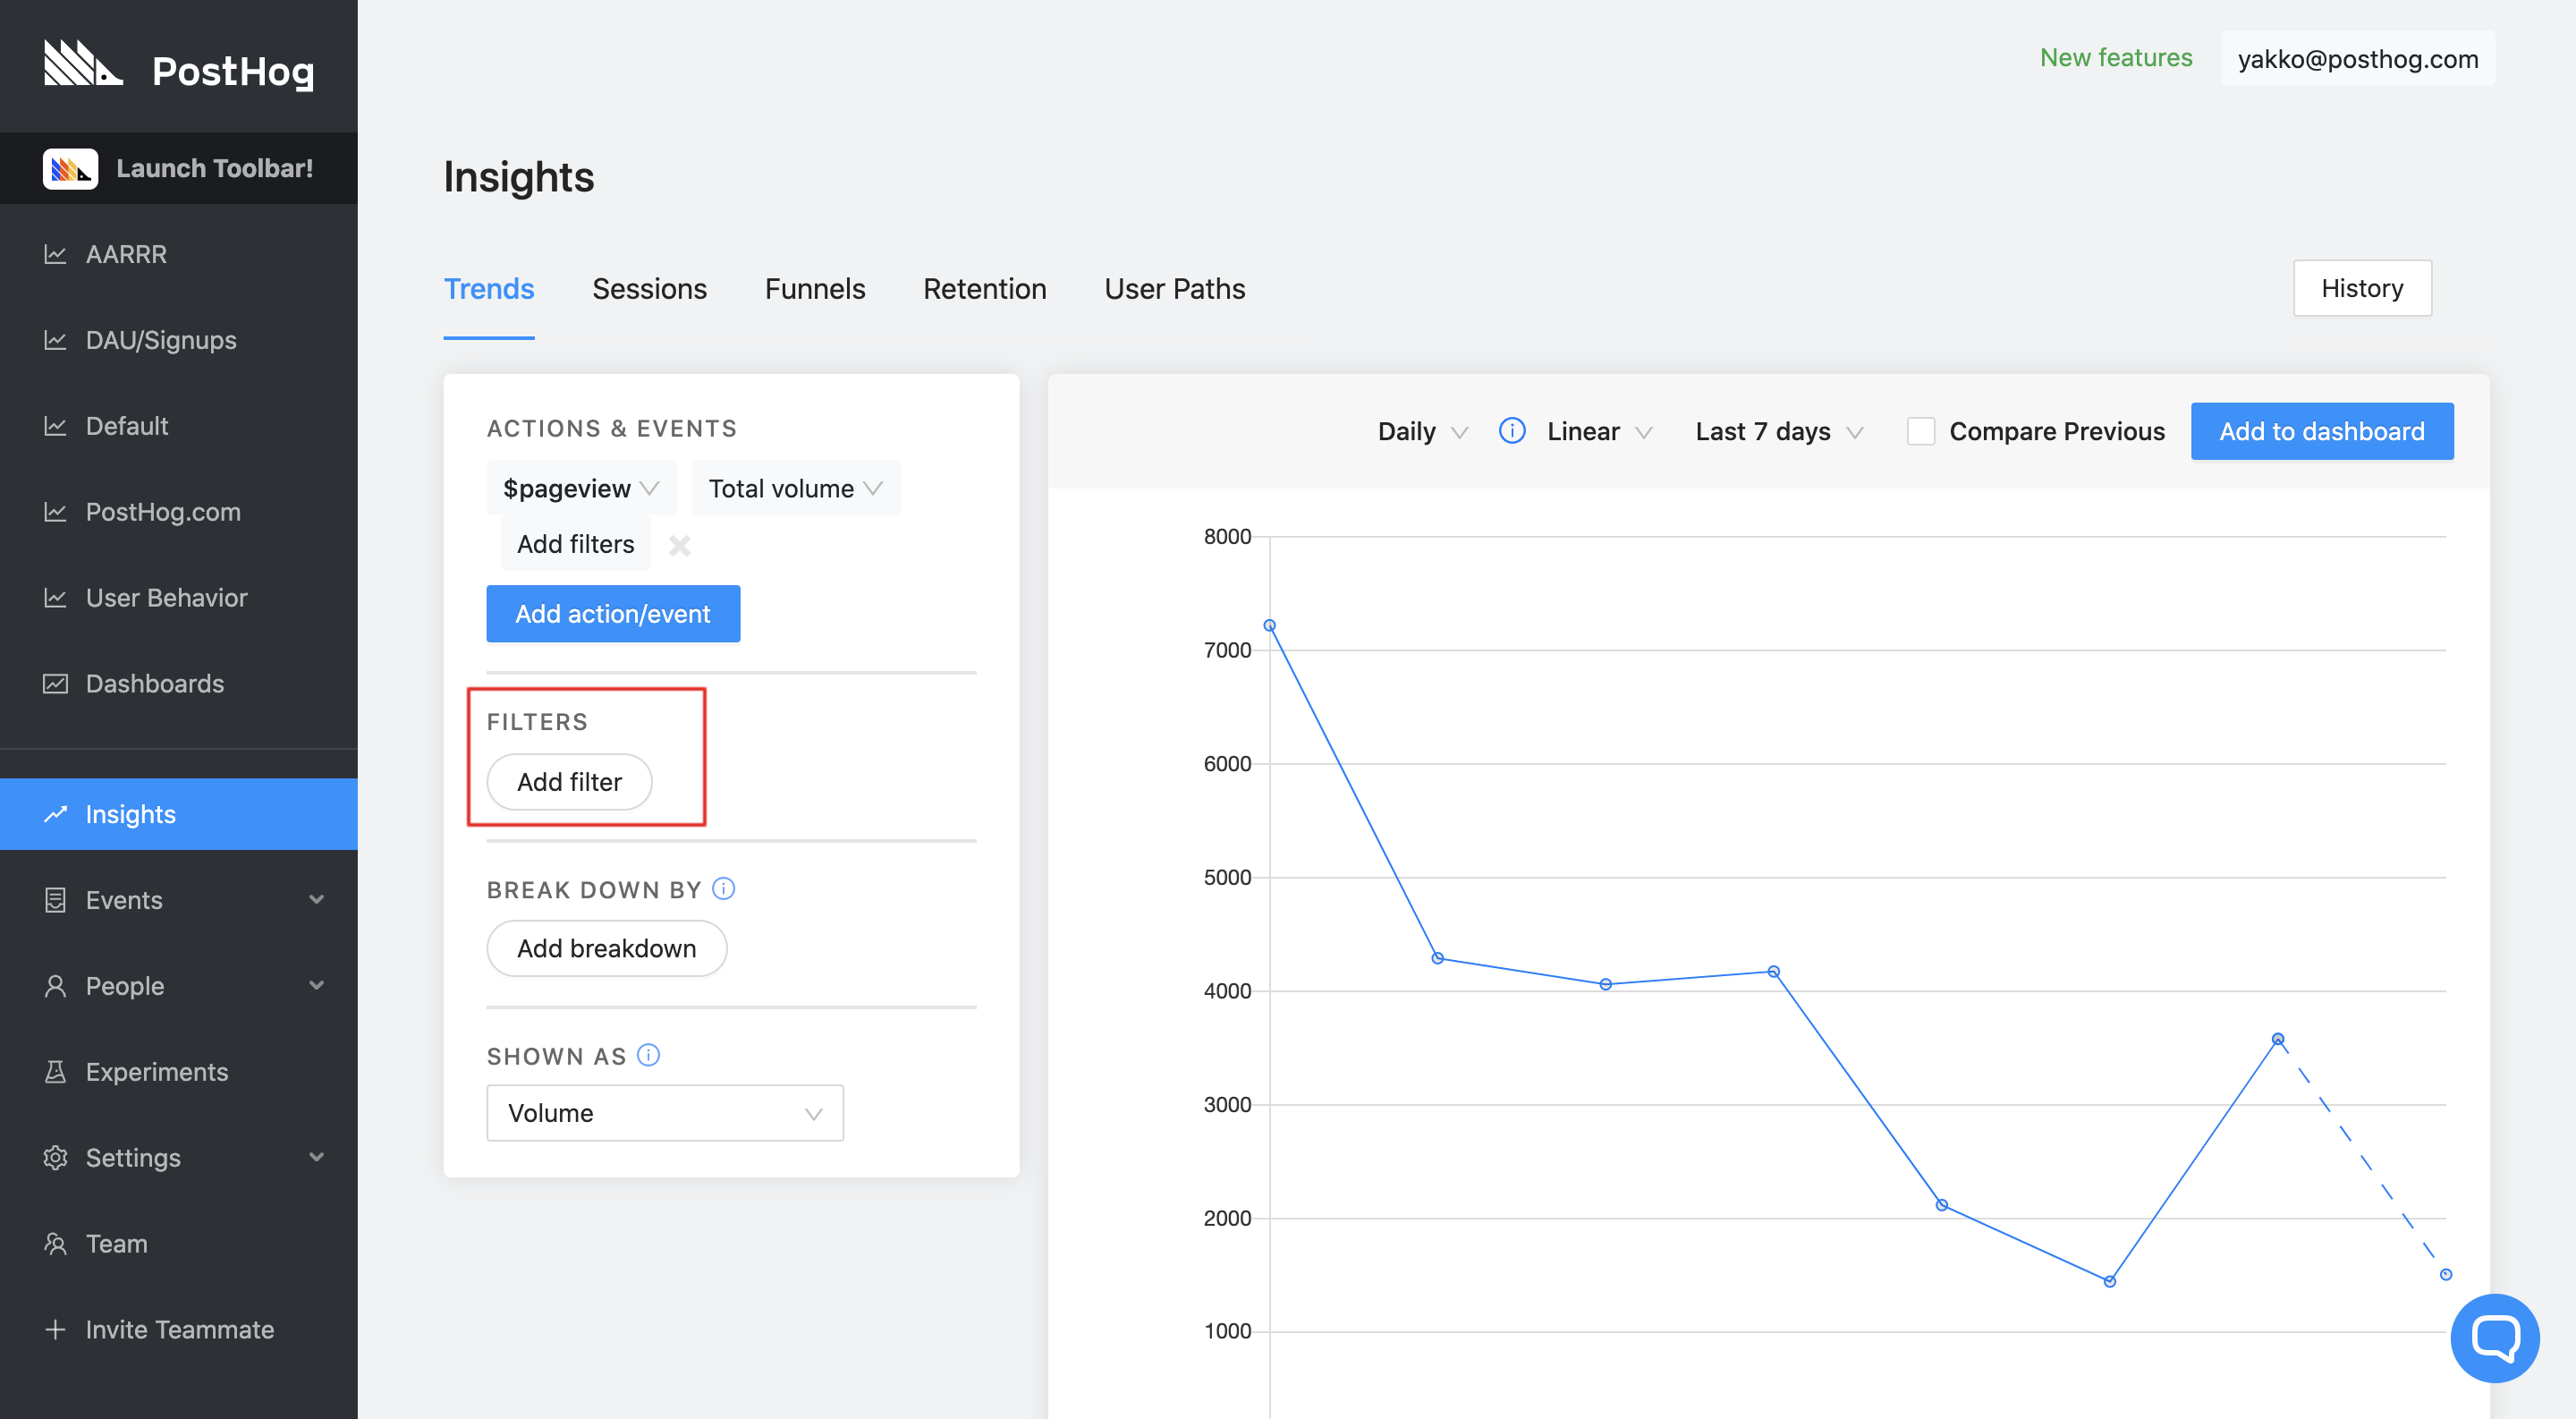Image resolution: width=2576 pixels, height=1419 pixels.
Task: Expand the Settings sidebar section
Action: tap(316, 1158)
